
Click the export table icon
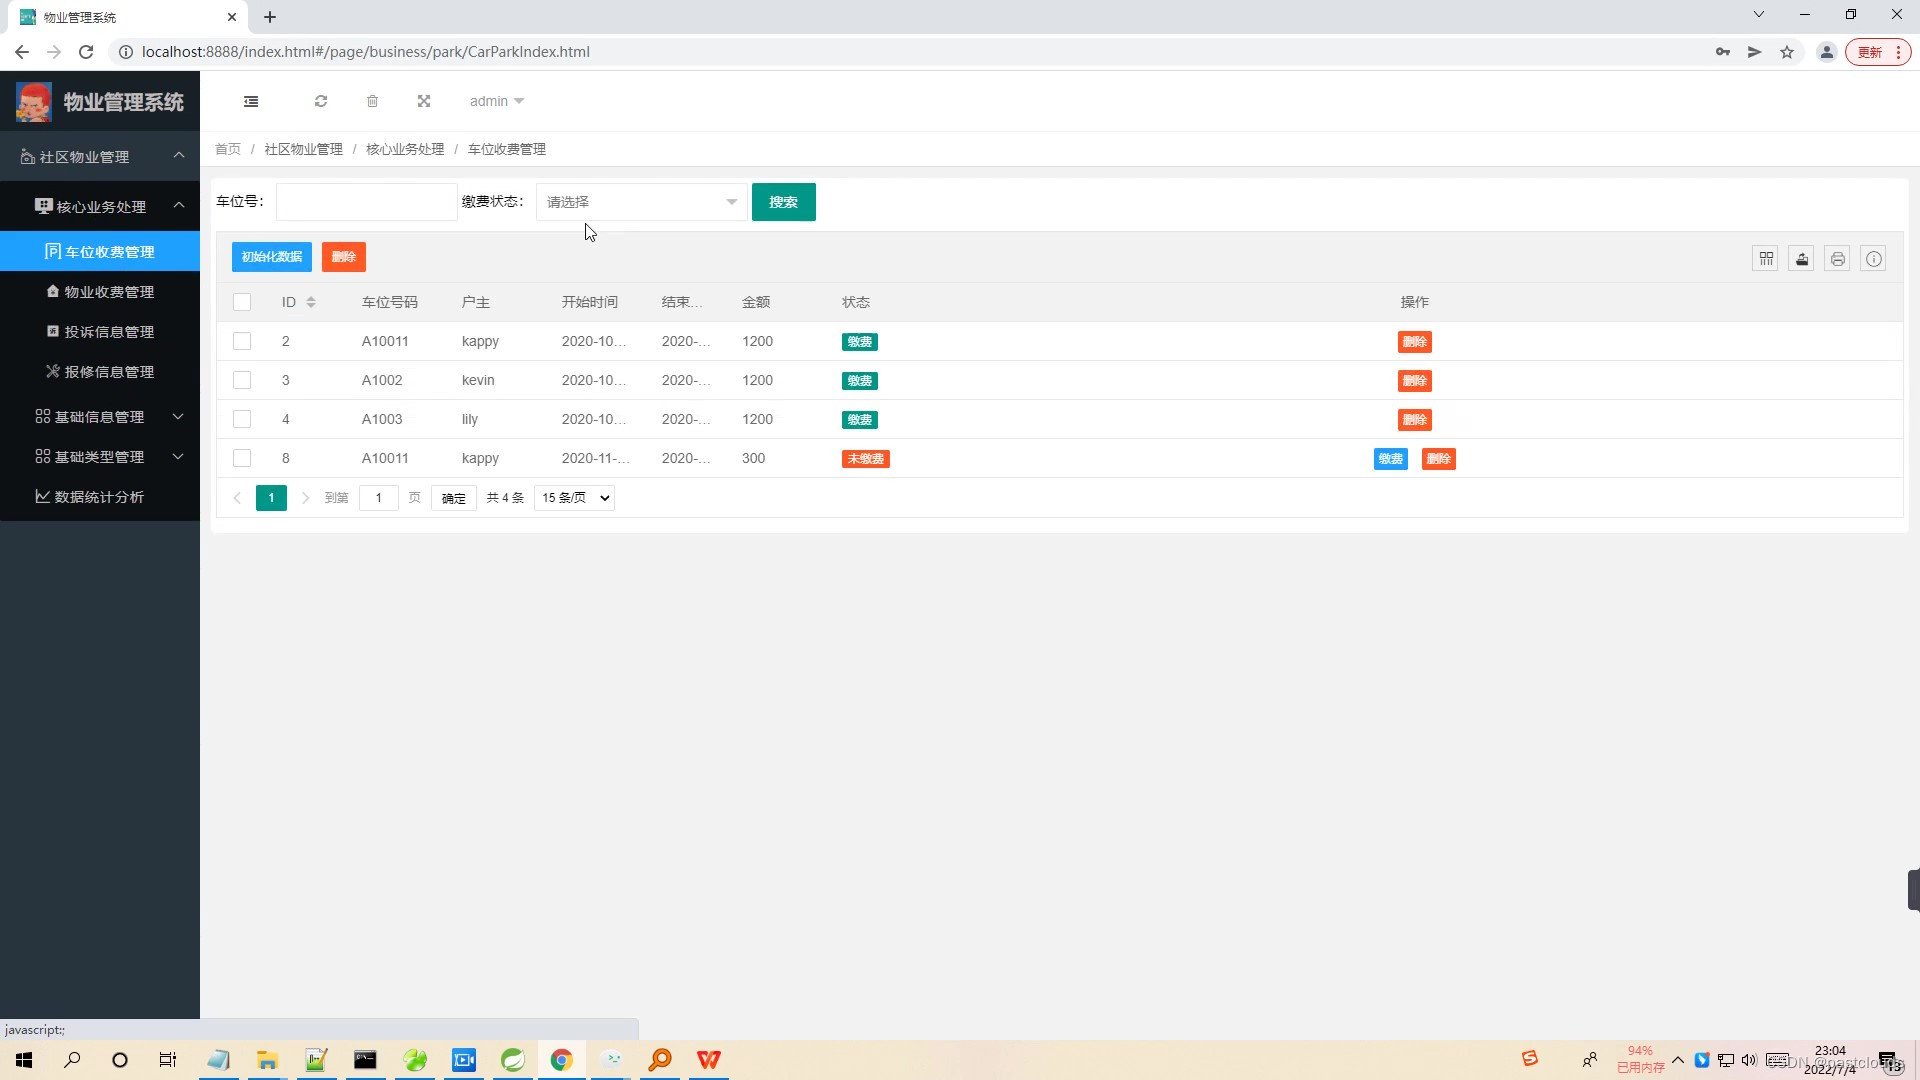pyautogui.click(x=1802, y=259)
